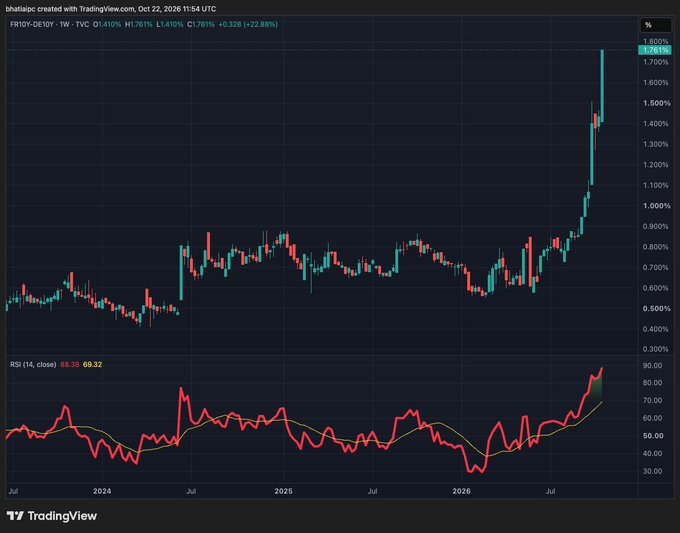This screenshot has width=680, height=533.
Task: Click the 30.00 RSI axis label
Action: tap(653, 471)
